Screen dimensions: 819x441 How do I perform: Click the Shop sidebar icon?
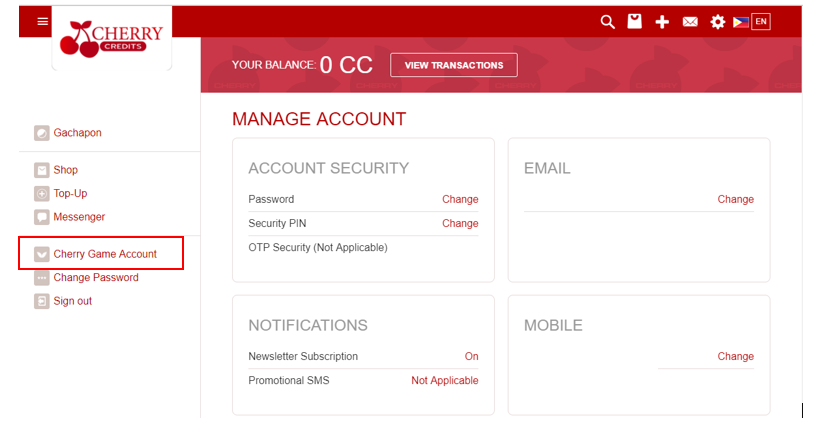coord(42,170)
